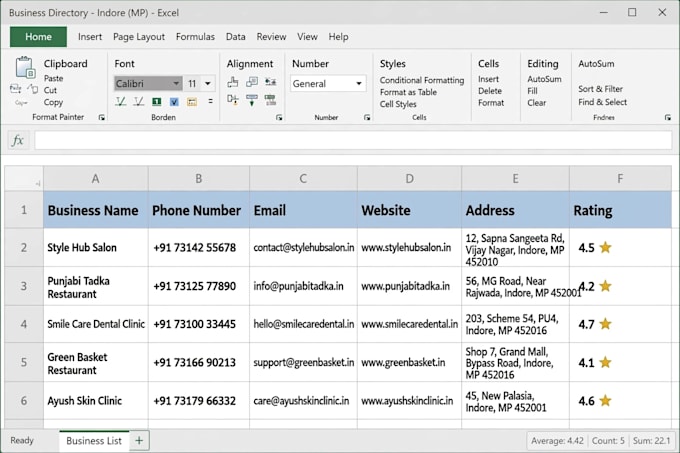Click inside the formula bar input
This screenshot has width=680, height=453.
point(353,140)
